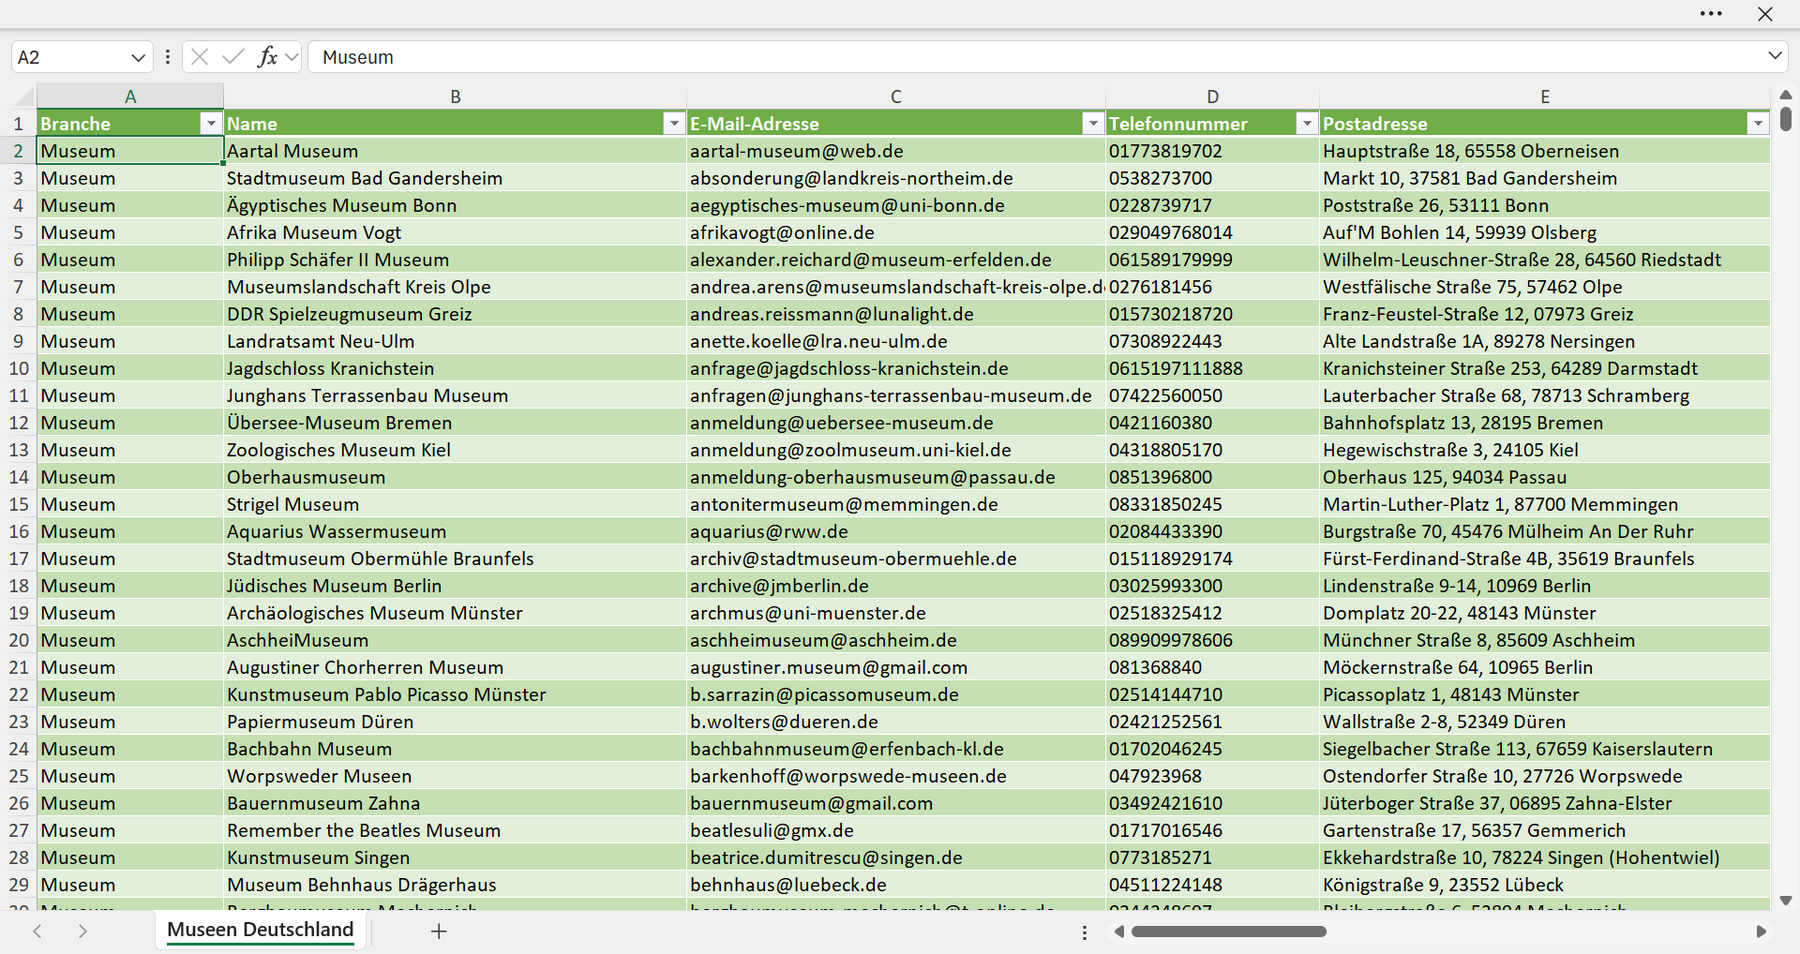Select row 15 header
This screenshot has height=954, width=1800.
[18, 504]
